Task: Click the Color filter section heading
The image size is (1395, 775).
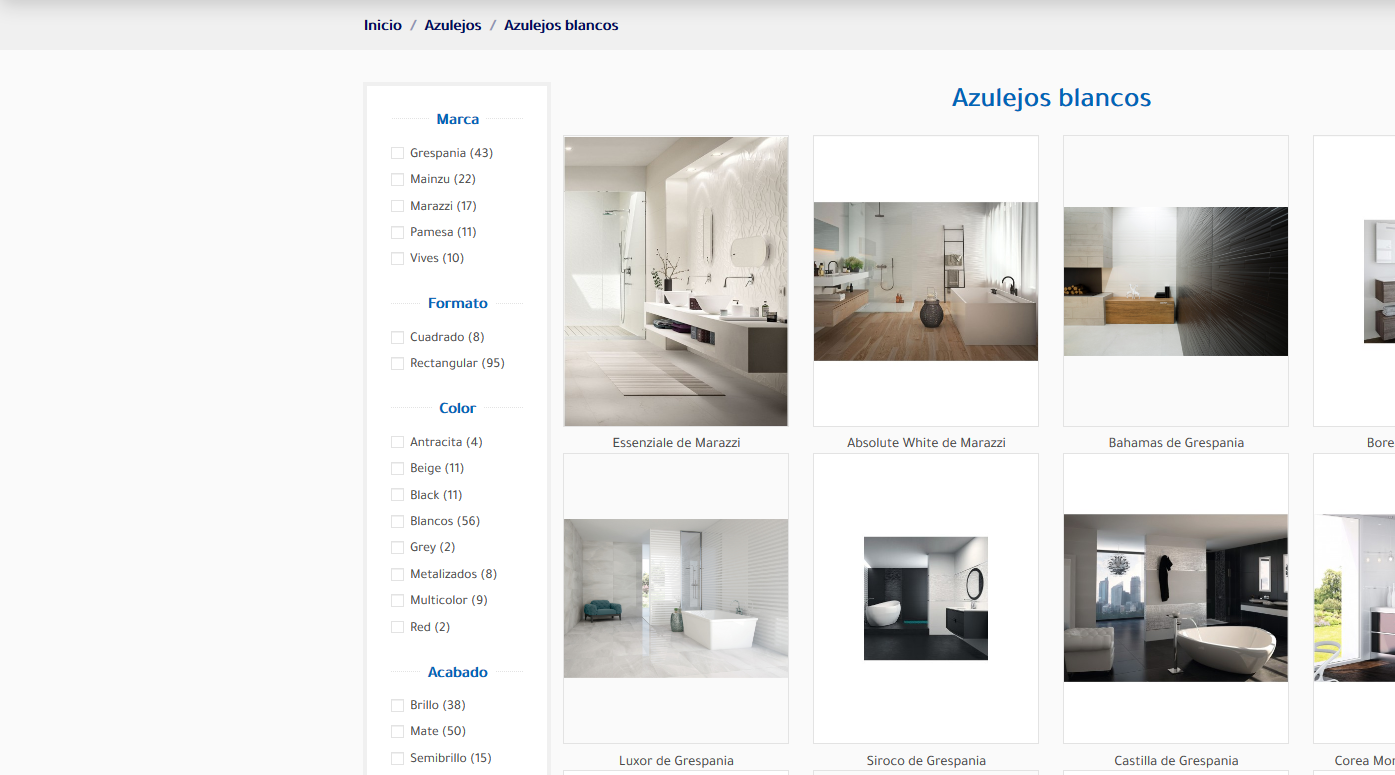Action: click(x=458, y=408)
